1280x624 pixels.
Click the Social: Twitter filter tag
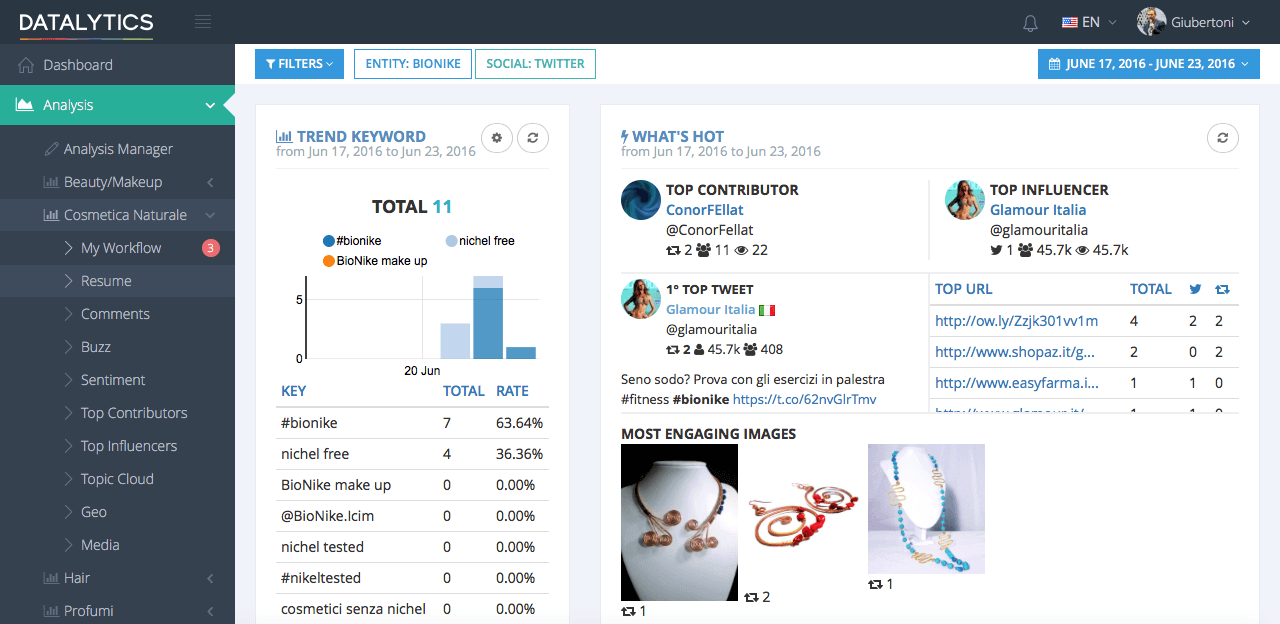[535, 64]
